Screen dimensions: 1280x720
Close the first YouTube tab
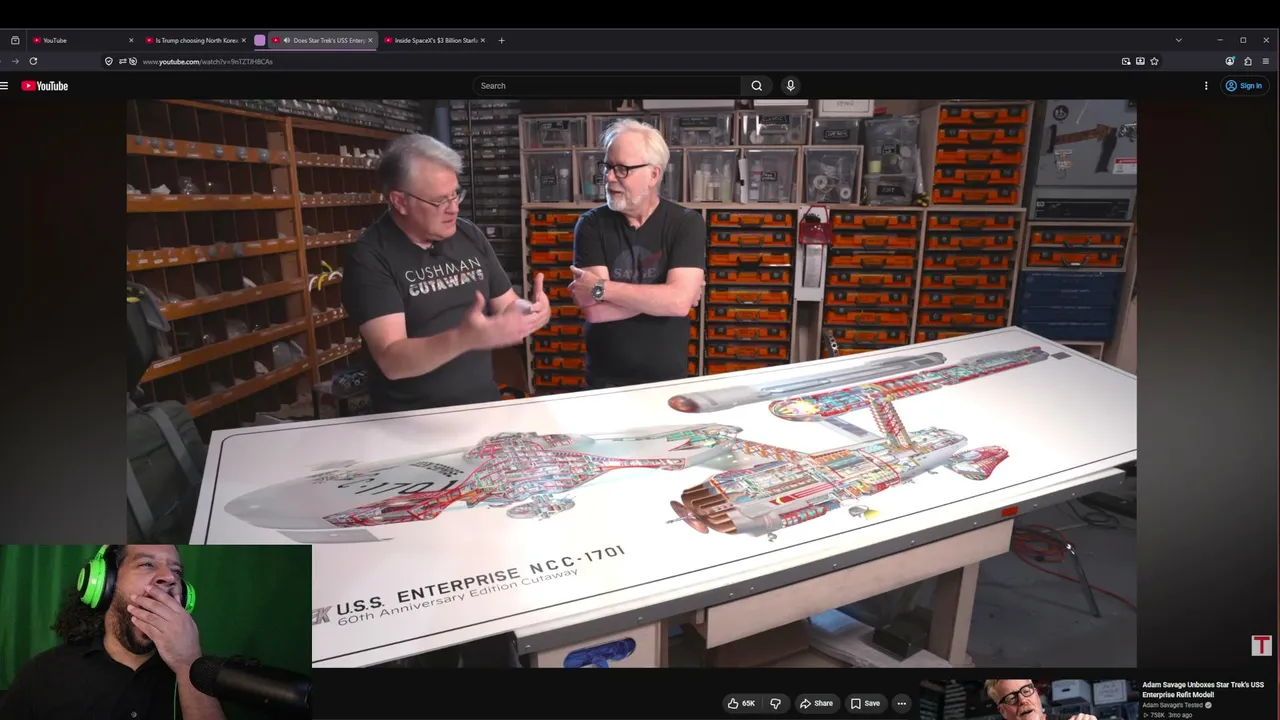[x=131, y=40]
